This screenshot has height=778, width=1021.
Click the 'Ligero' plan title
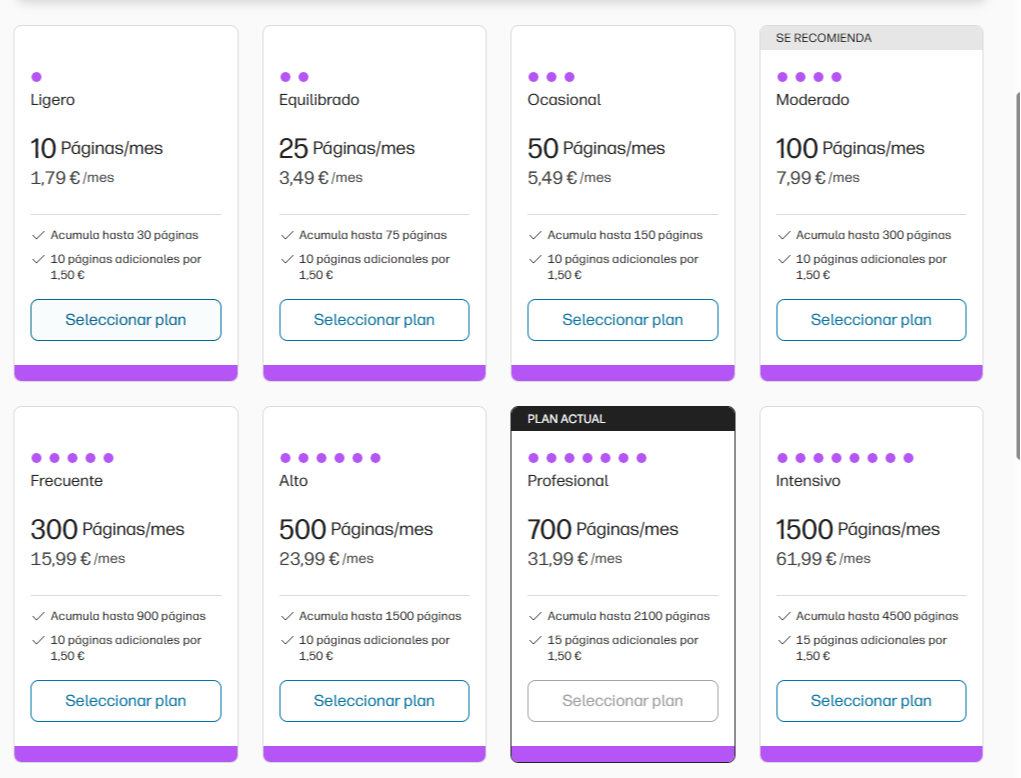tap(53, 100)
